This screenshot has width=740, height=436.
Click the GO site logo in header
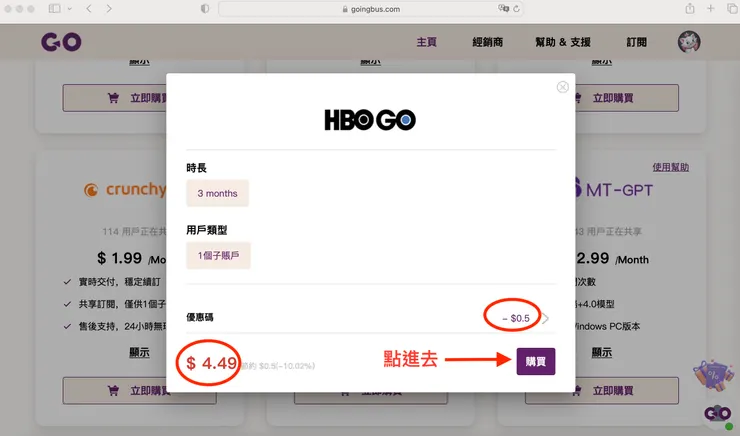[61, 42]
